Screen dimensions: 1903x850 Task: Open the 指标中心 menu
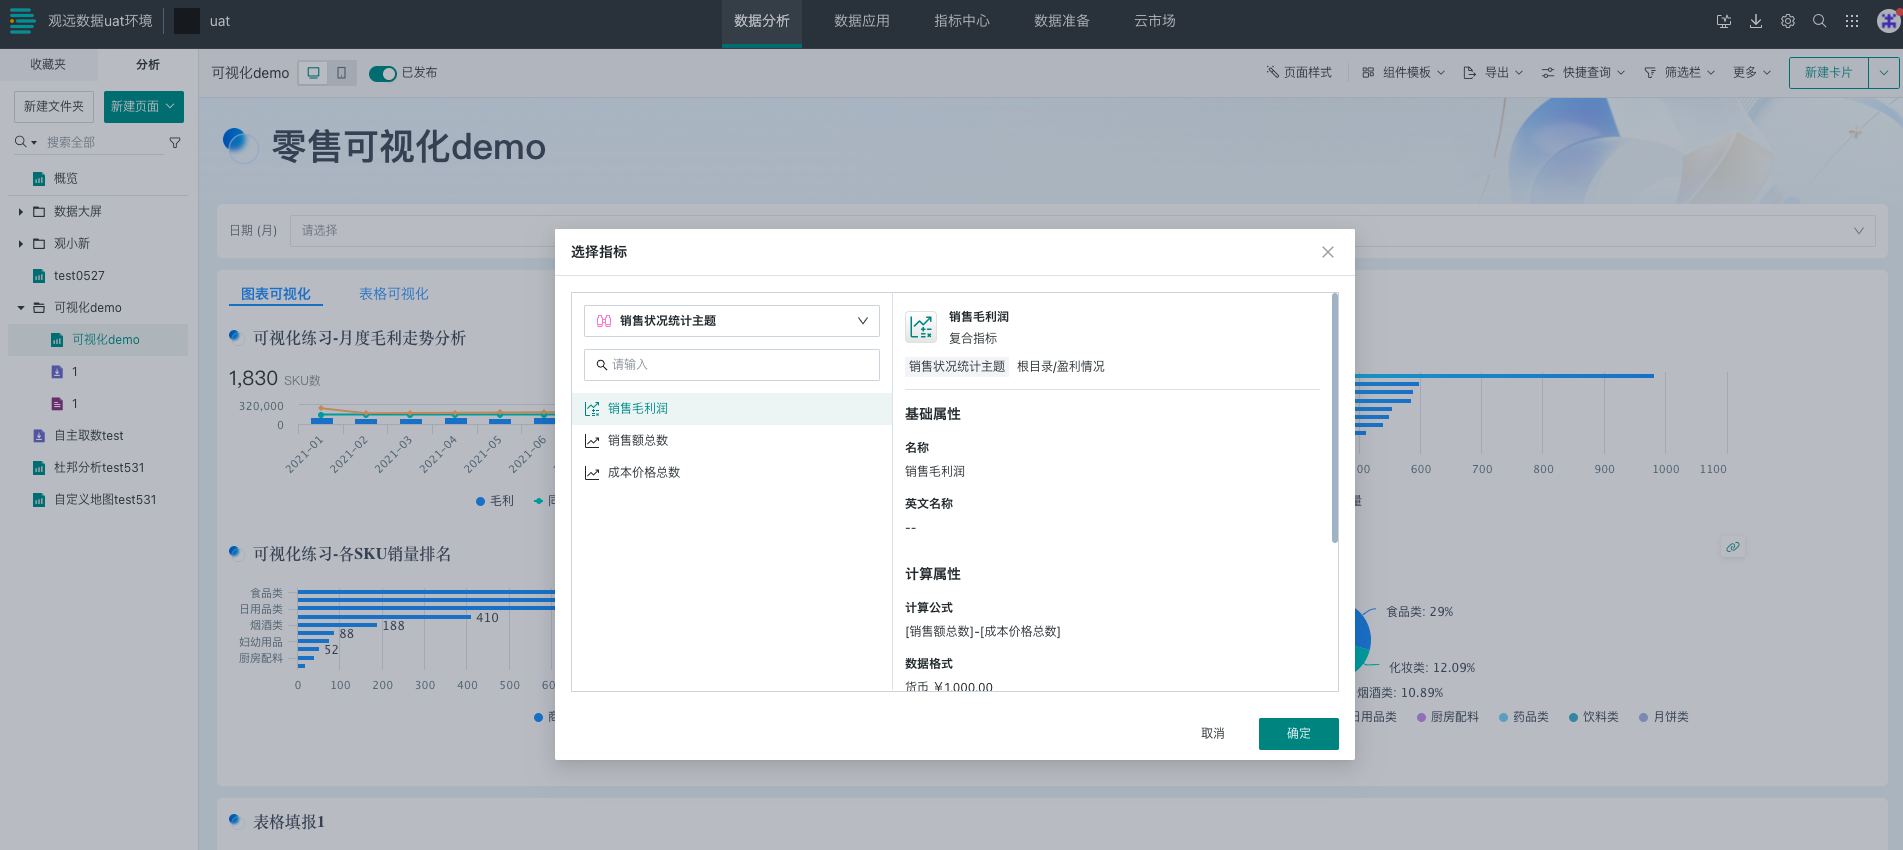point(961,21)
